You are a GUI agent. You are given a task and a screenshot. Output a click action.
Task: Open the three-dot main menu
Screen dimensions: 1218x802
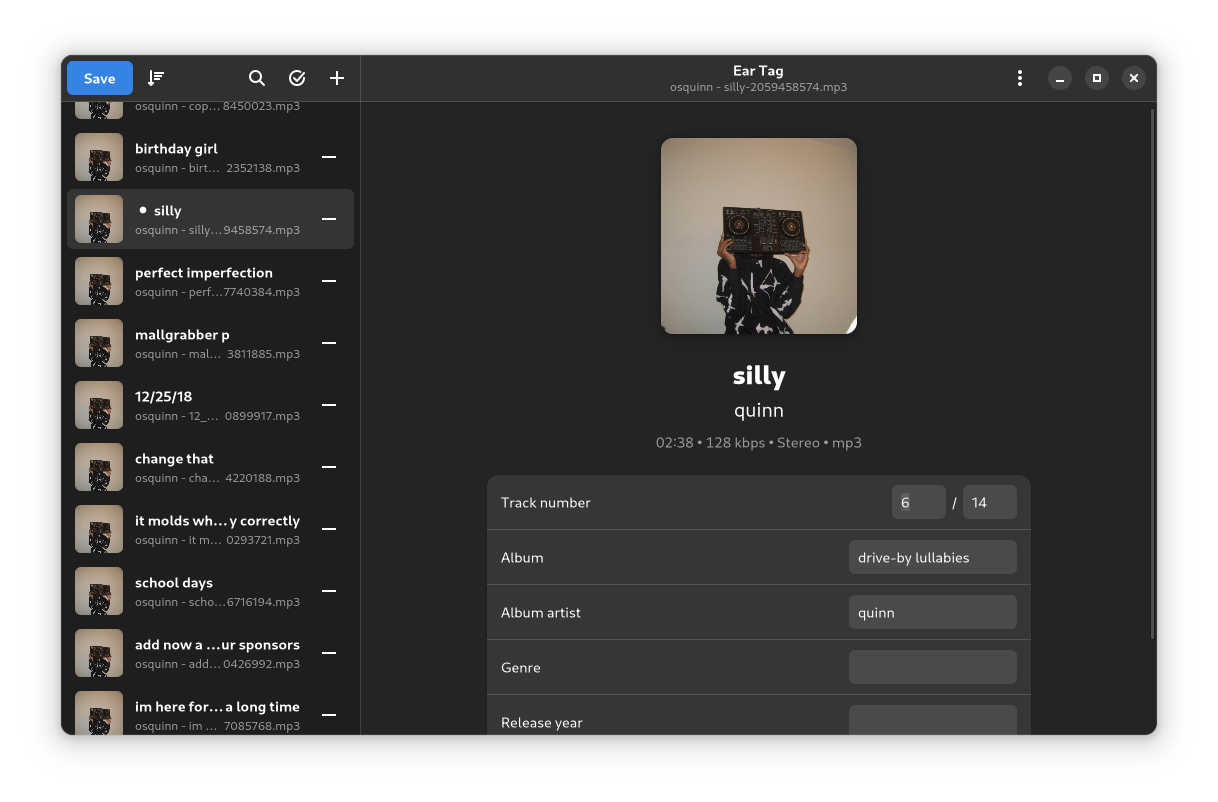pos(1019,78)
